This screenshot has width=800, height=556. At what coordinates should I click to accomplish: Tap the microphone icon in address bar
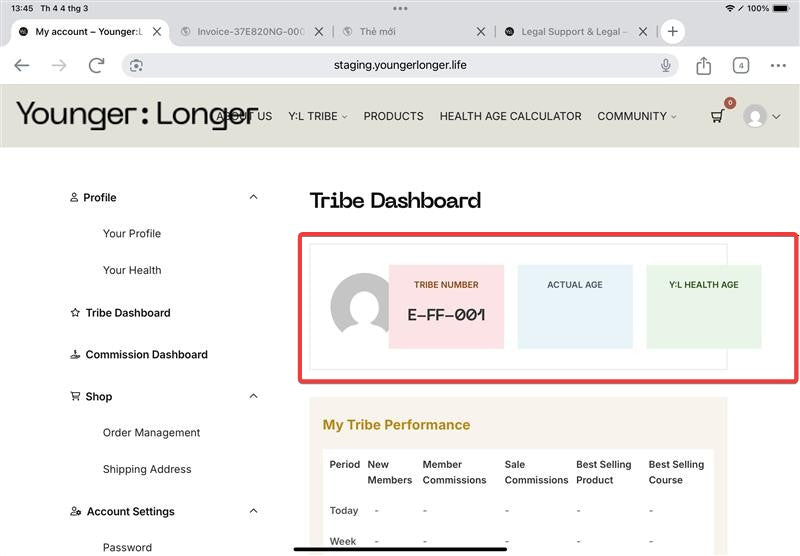point(665,66)
